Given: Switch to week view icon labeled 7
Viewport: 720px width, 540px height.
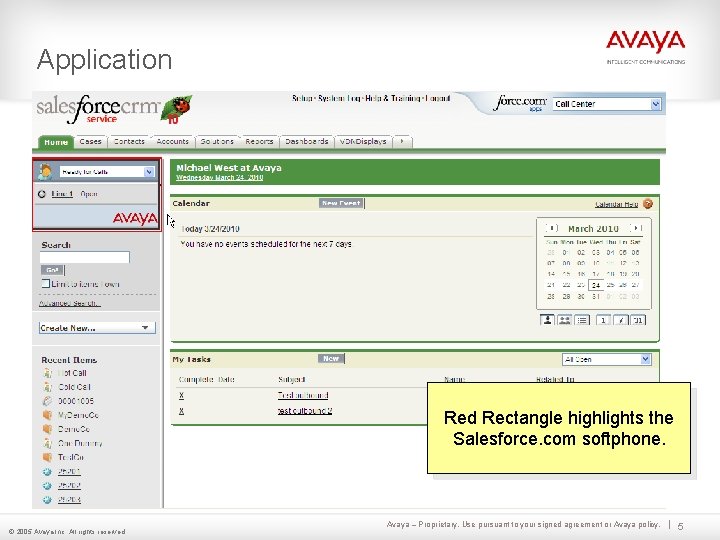Looking at the screenshot, I should (620, 320).
